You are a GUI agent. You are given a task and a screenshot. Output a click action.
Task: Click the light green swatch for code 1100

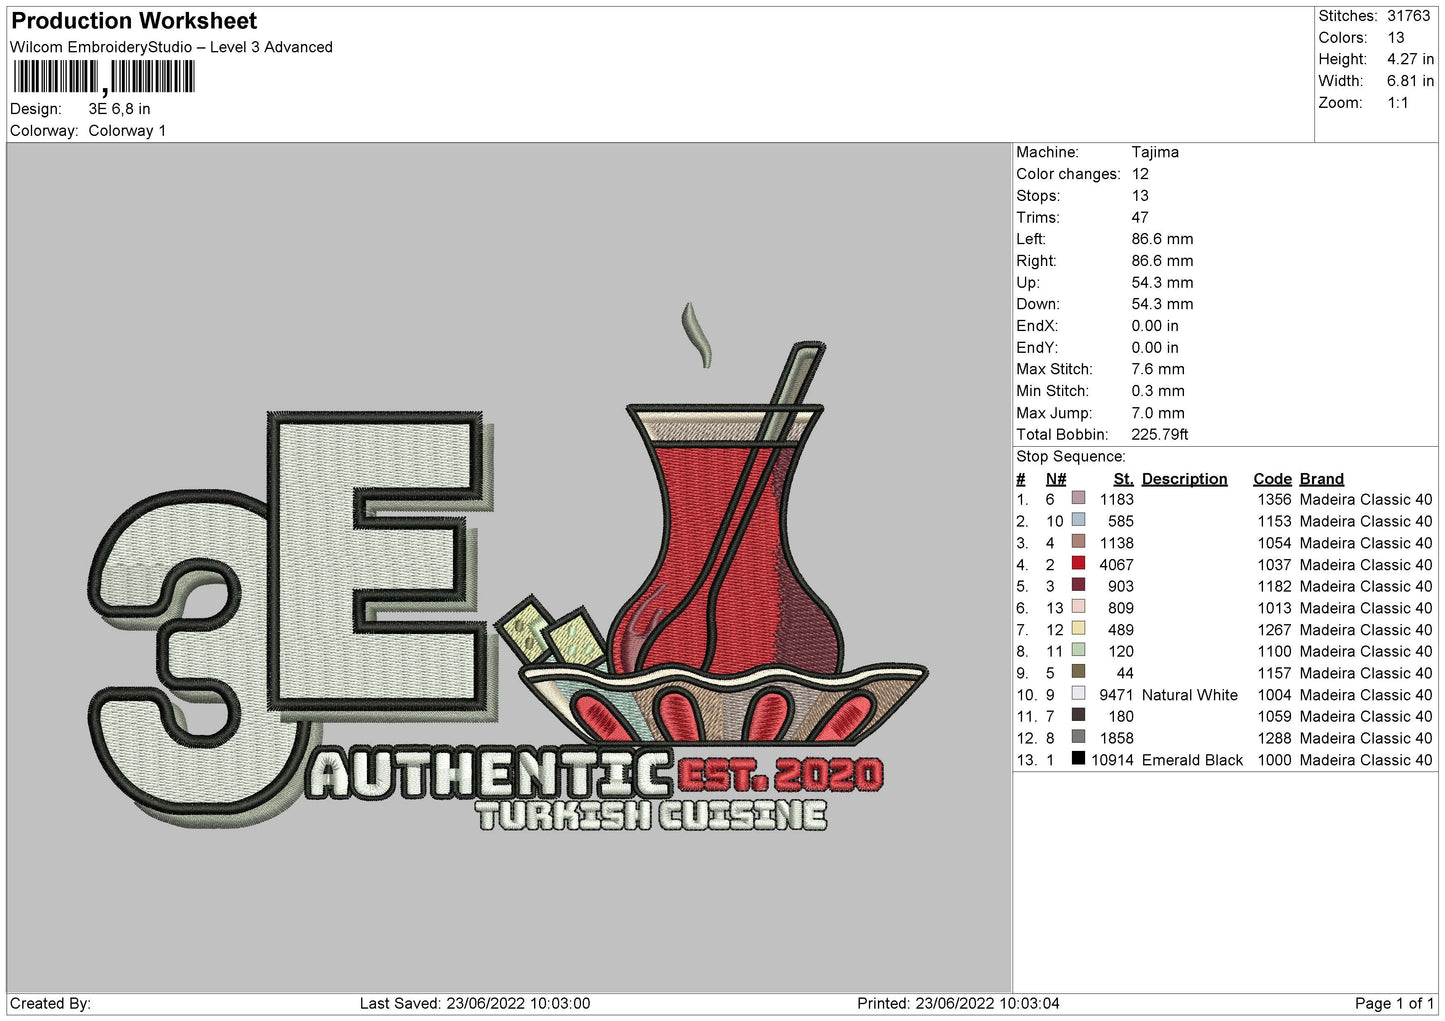[x=1078, y=650]
